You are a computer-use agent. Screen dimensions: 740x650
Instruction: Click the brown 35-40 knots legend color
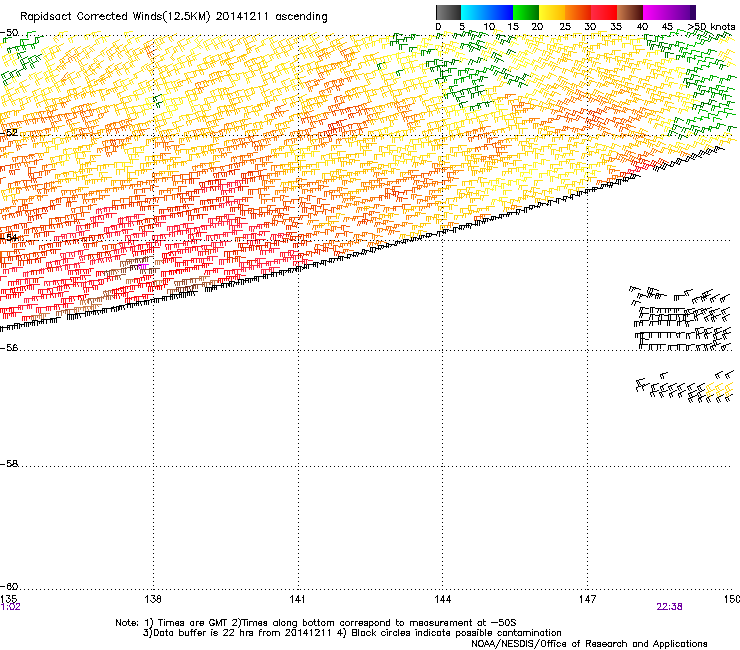point(630,12)
